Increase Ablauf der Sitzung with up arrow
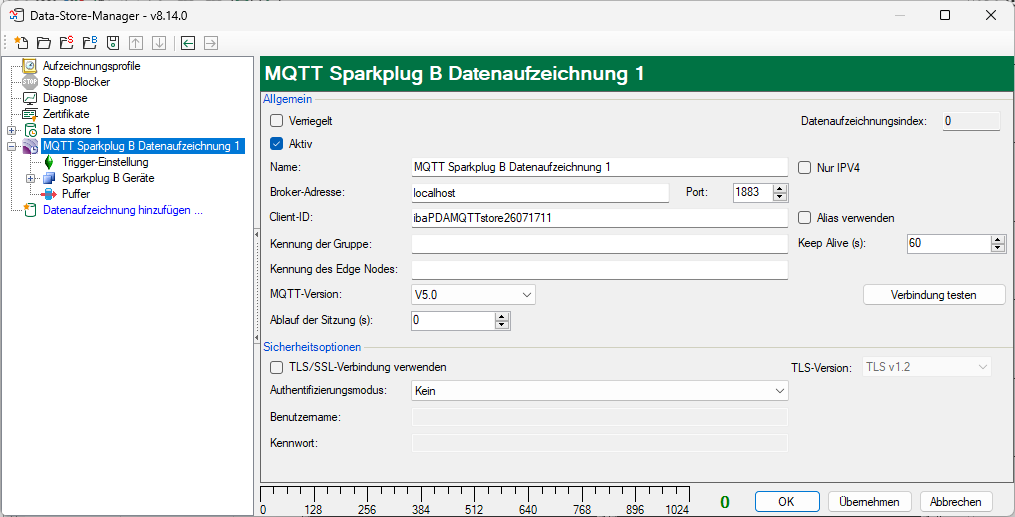The width and height of the screenshot is (1015, 517). [x=502, y=316]
